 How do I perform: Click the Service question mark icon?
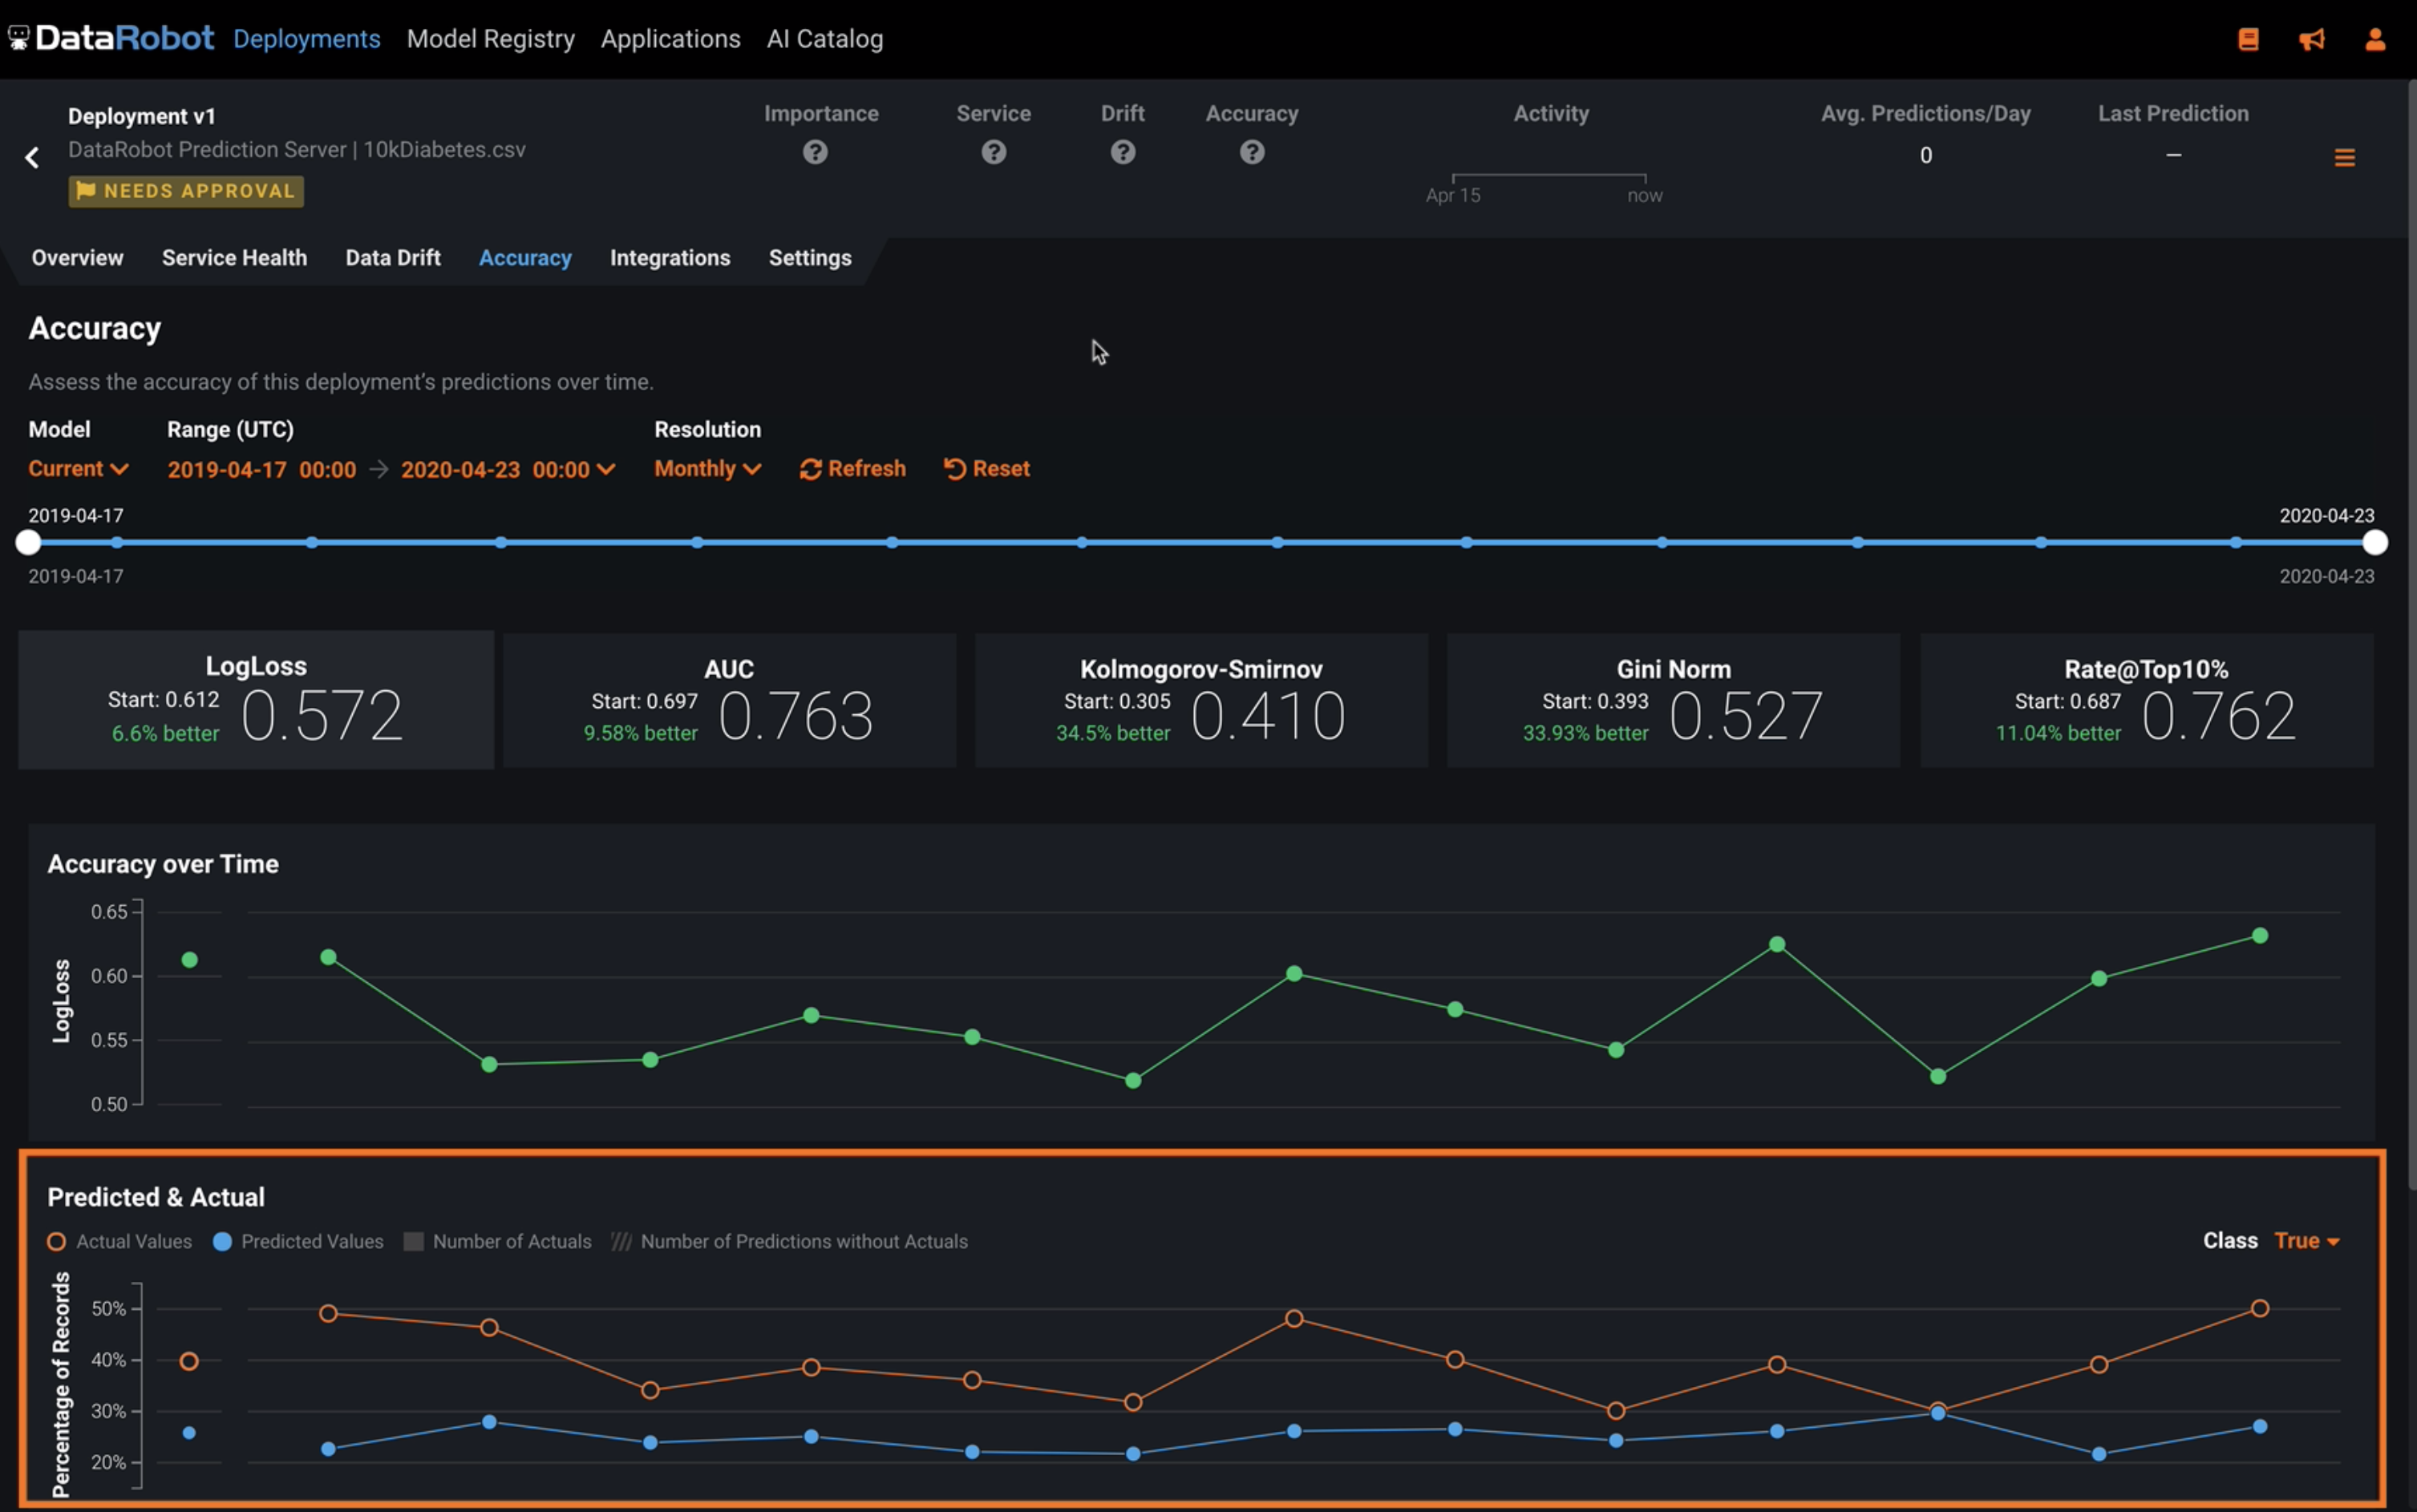pyautogui.click(x=994, y=152)
